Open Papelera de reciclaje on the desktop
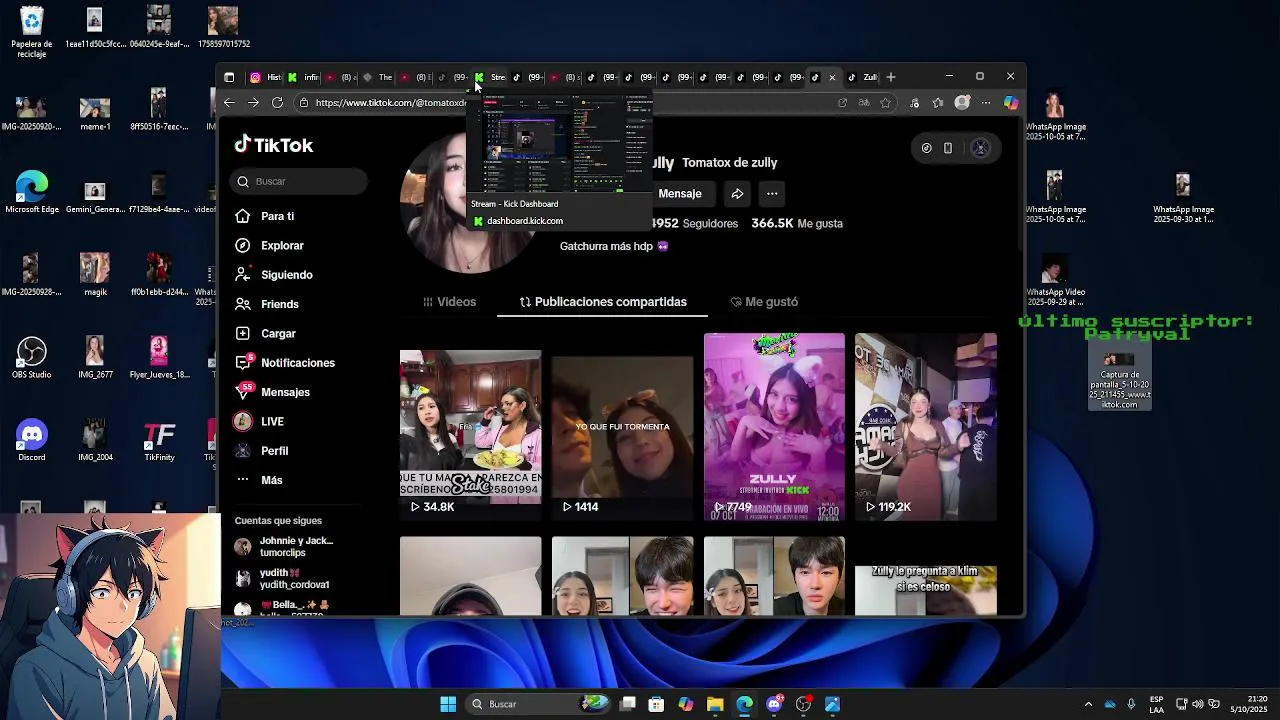The height and width of the screenshot is (720, 1280). pos(32,32)
